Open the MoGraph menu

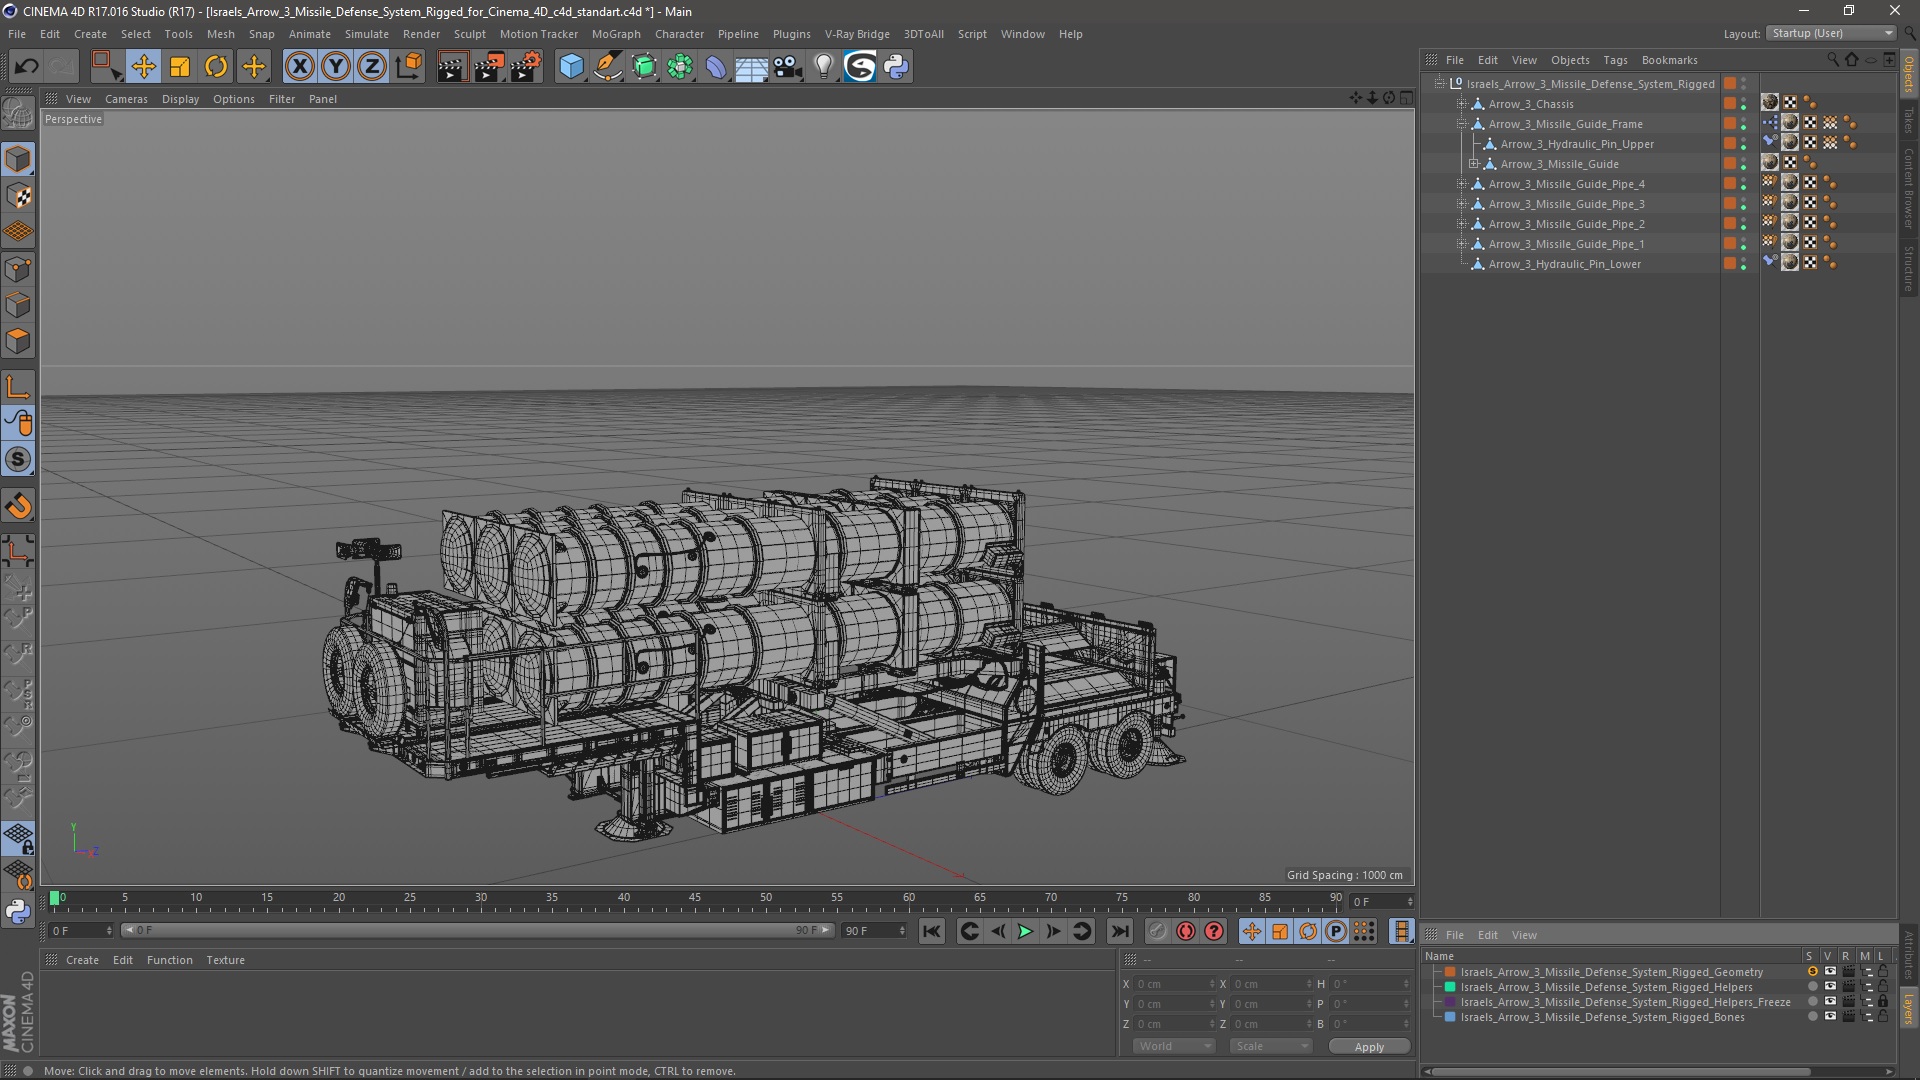[x=616, y=34]
